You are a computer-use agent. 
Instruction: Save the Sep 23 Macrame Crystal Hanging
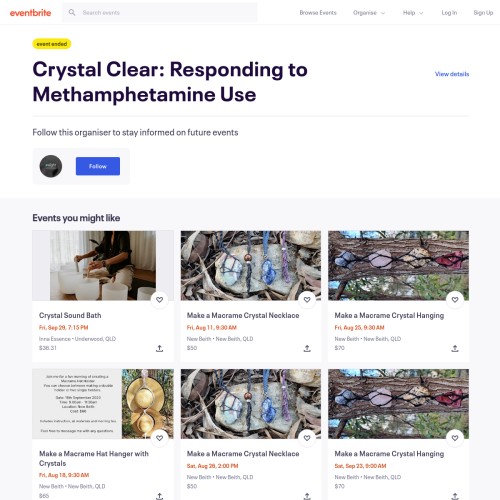tap(455, 438)
